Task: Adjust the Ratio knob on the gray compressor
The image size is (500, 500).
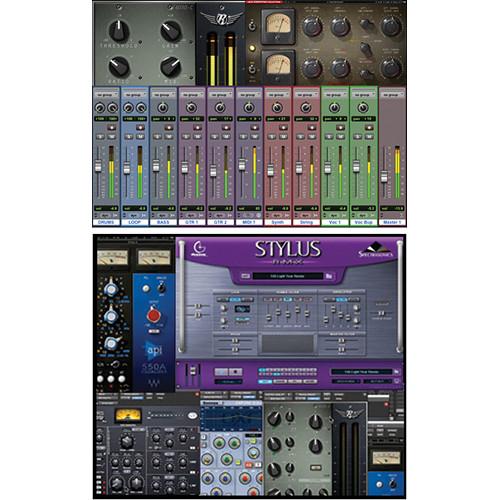Action: point(119,66)
